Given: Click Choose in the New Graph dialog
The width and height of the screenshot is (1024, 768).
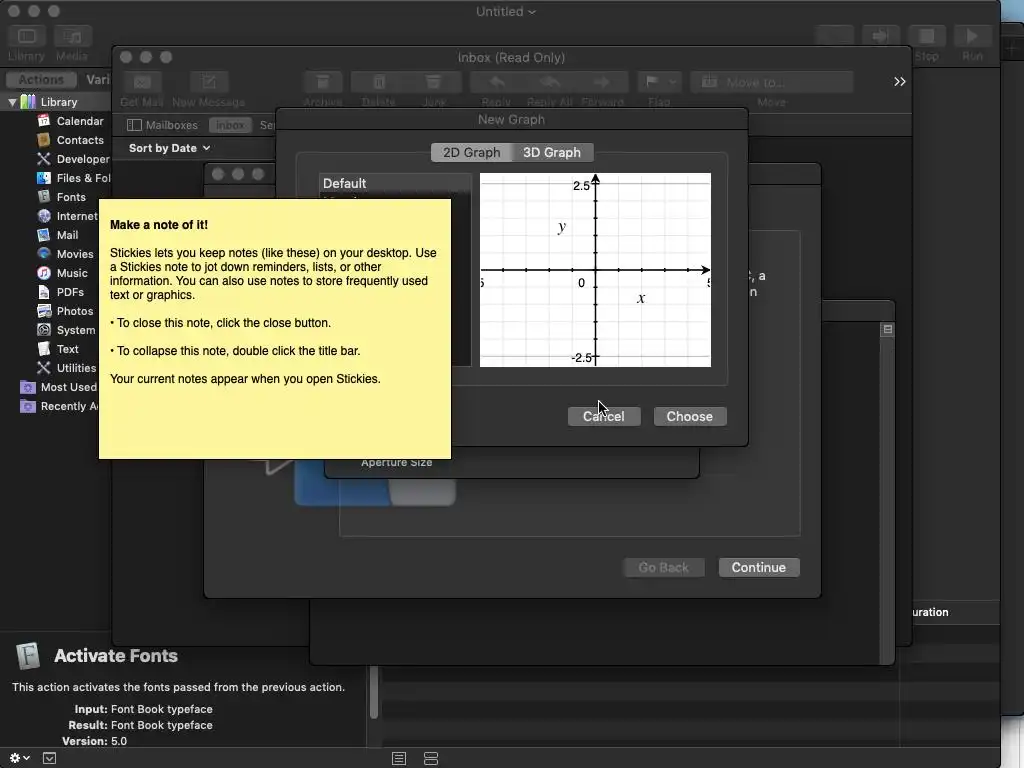Looking at the screenshot, I should point(690,417).
